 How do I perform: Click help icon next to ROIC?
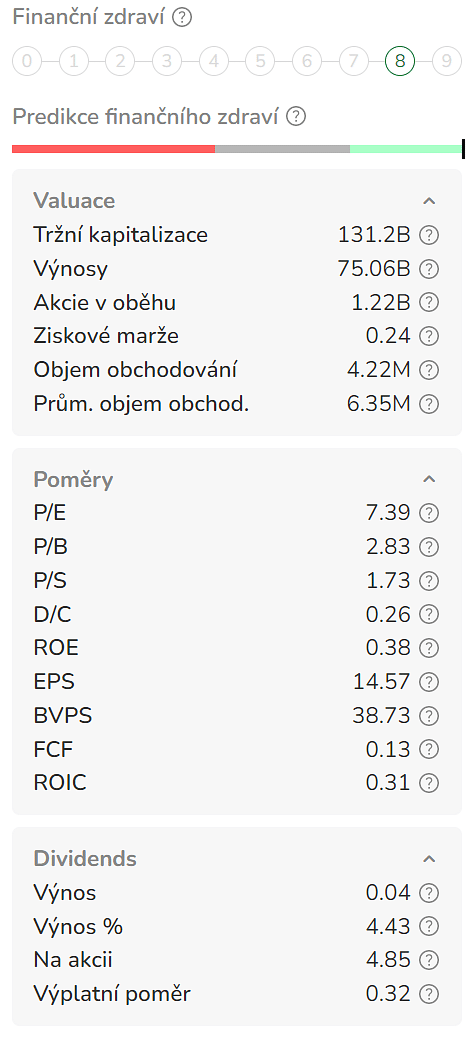[x=429, y=783]
